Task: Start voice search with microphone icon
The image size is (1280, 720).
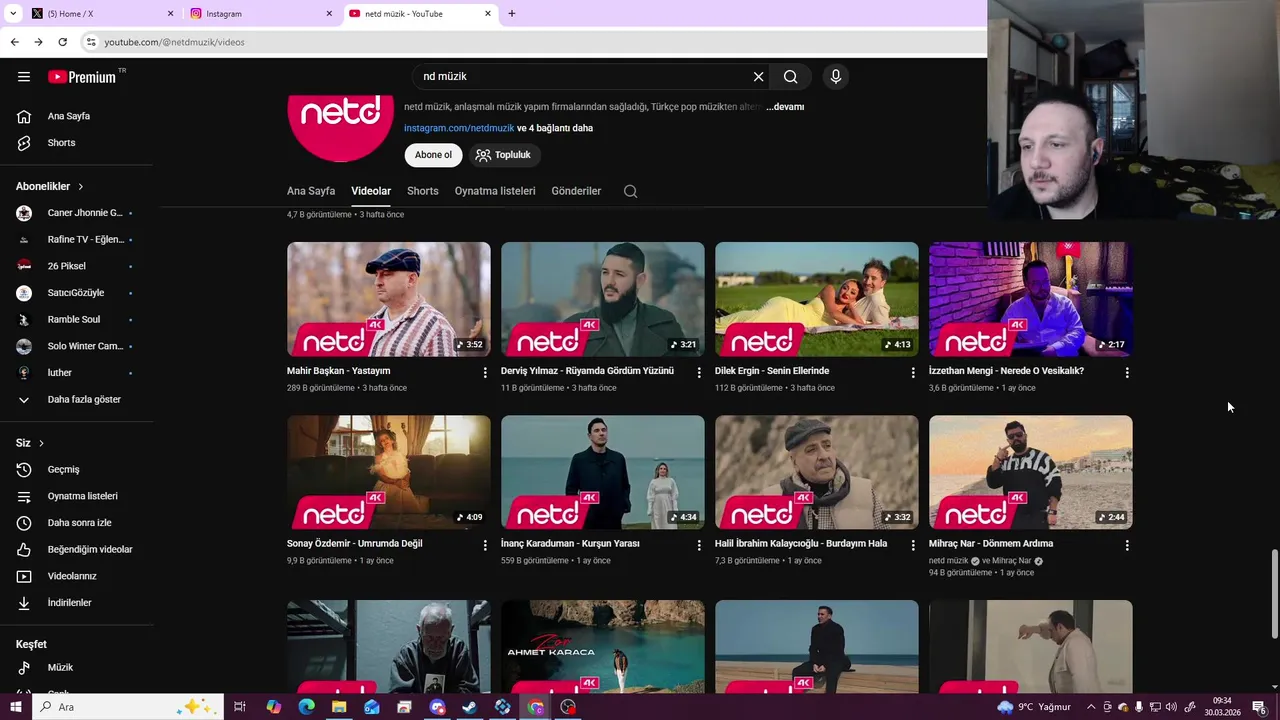Action: coord(836,77)
